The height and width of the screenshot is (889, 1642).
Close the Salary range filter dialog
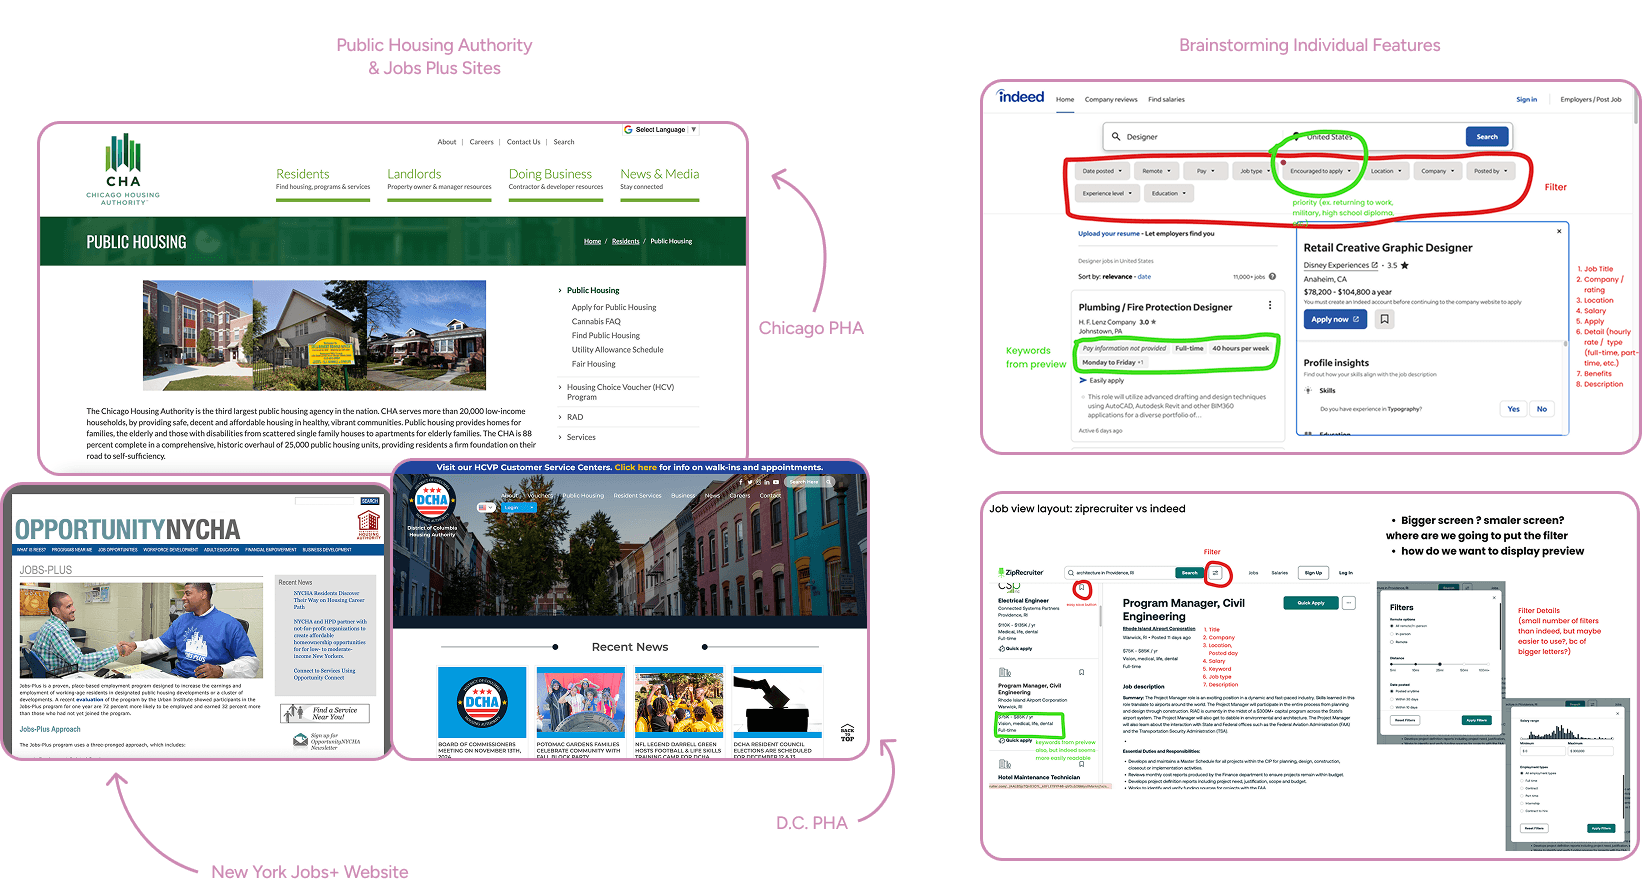pos(1617,713)
